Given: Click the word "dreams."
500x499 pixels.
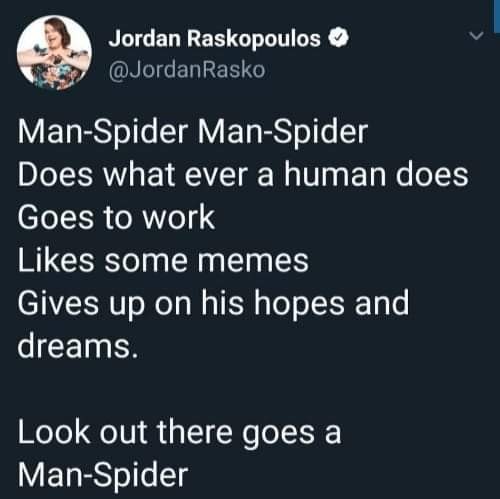Looking at the screenshot, I should [x=78, y=346].
